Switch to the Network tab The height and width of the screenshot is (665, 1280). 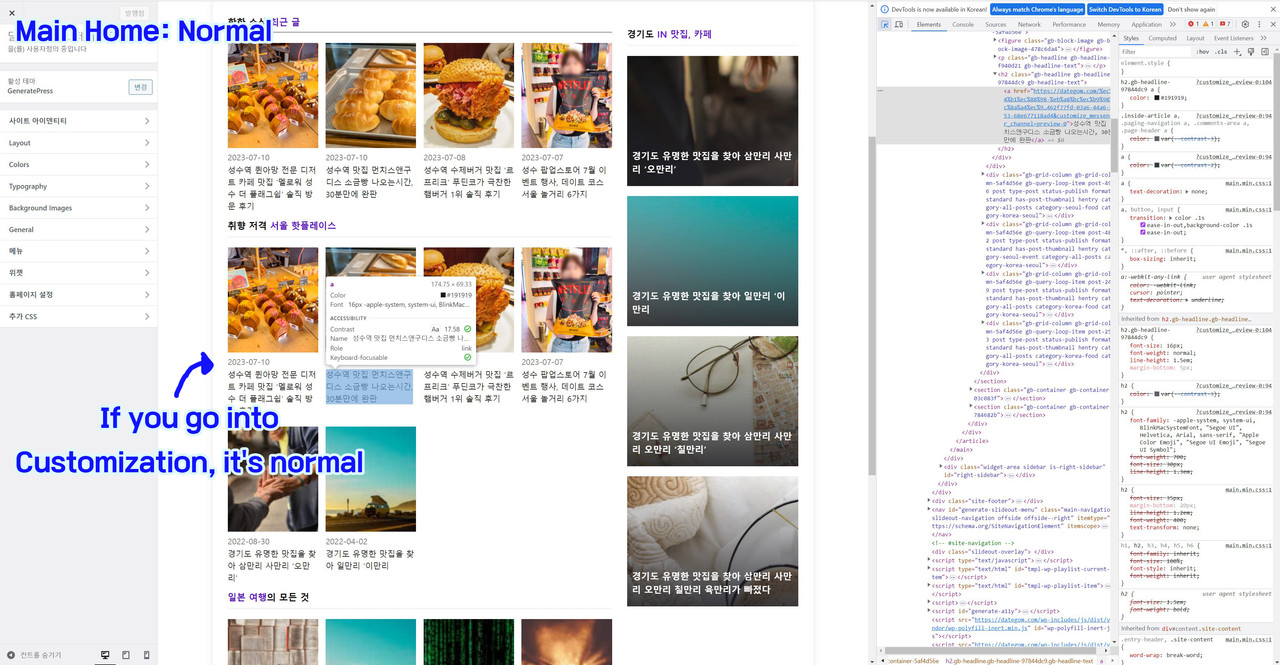click(1029, 24)
